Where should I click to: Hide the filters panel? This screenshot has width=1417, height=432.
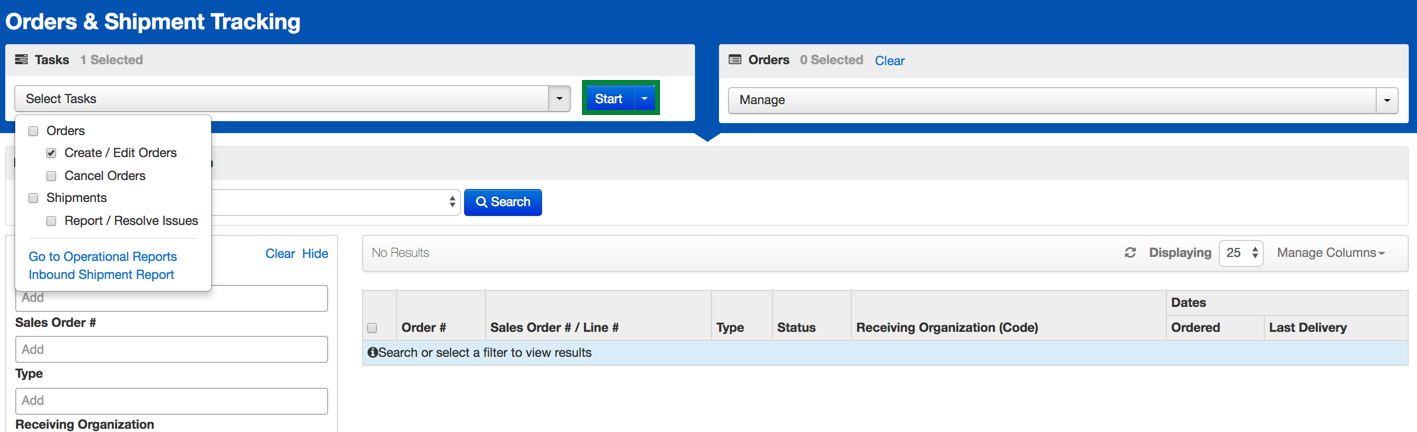tap(315, 254)
